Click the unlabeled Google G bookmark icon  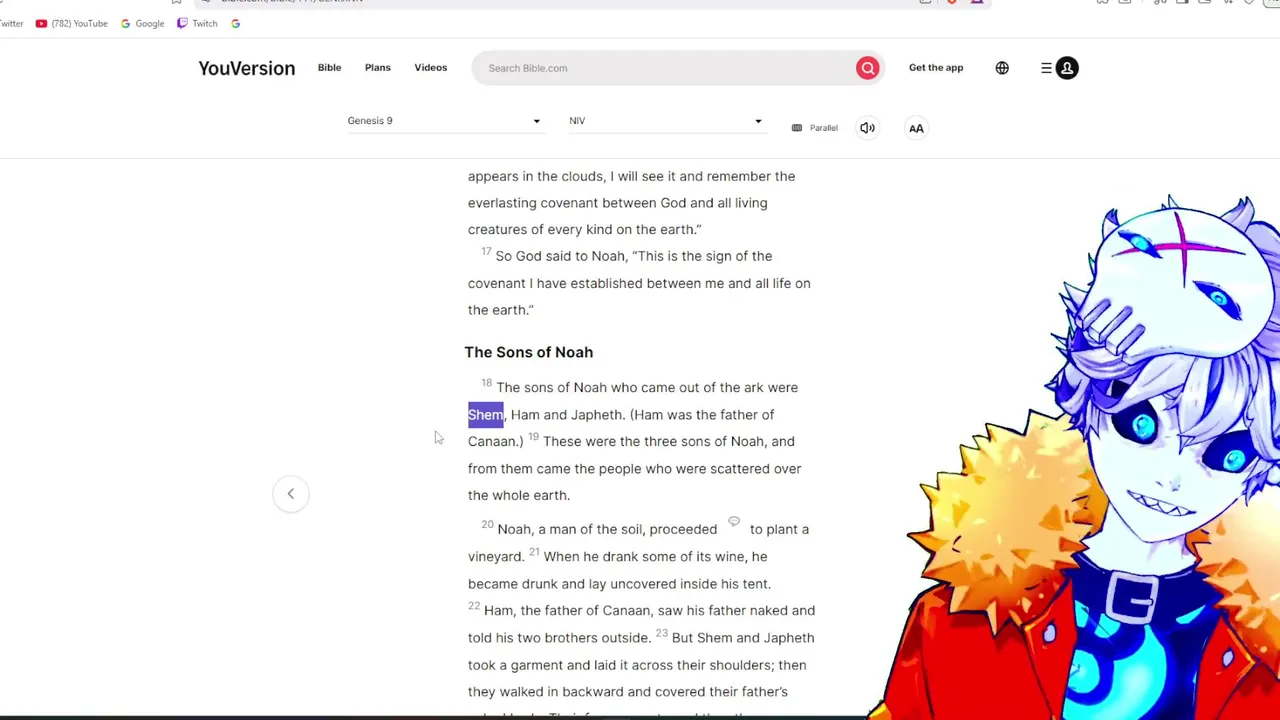pos(235,23)
